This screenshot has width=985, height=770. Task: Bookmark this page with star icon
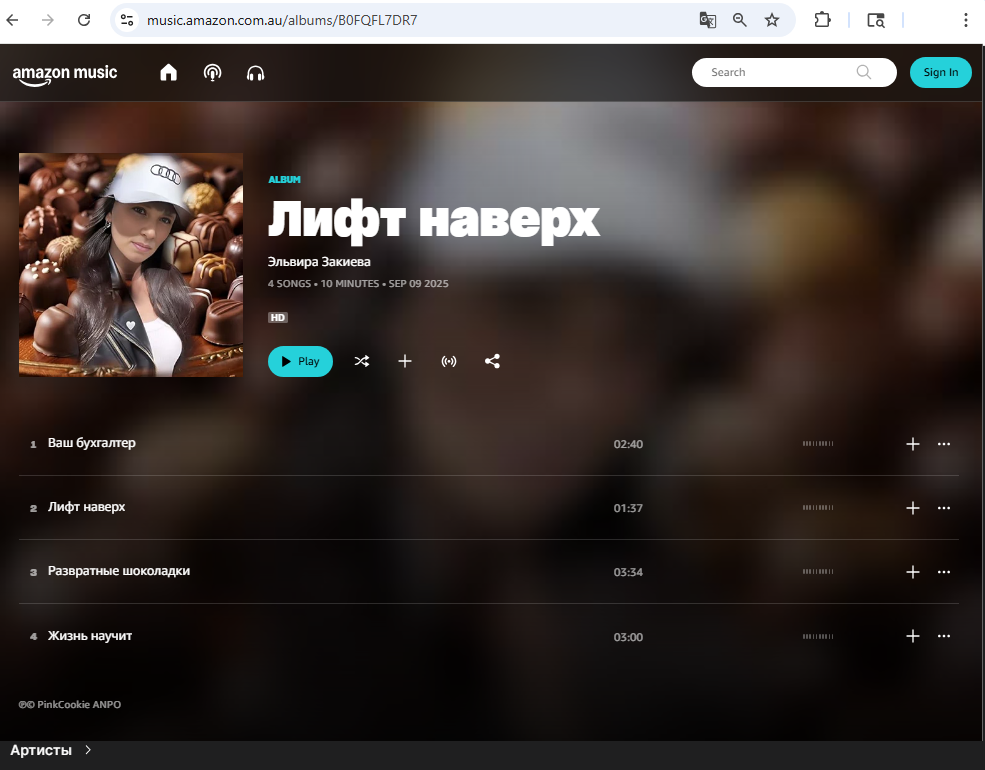[772, 20]
